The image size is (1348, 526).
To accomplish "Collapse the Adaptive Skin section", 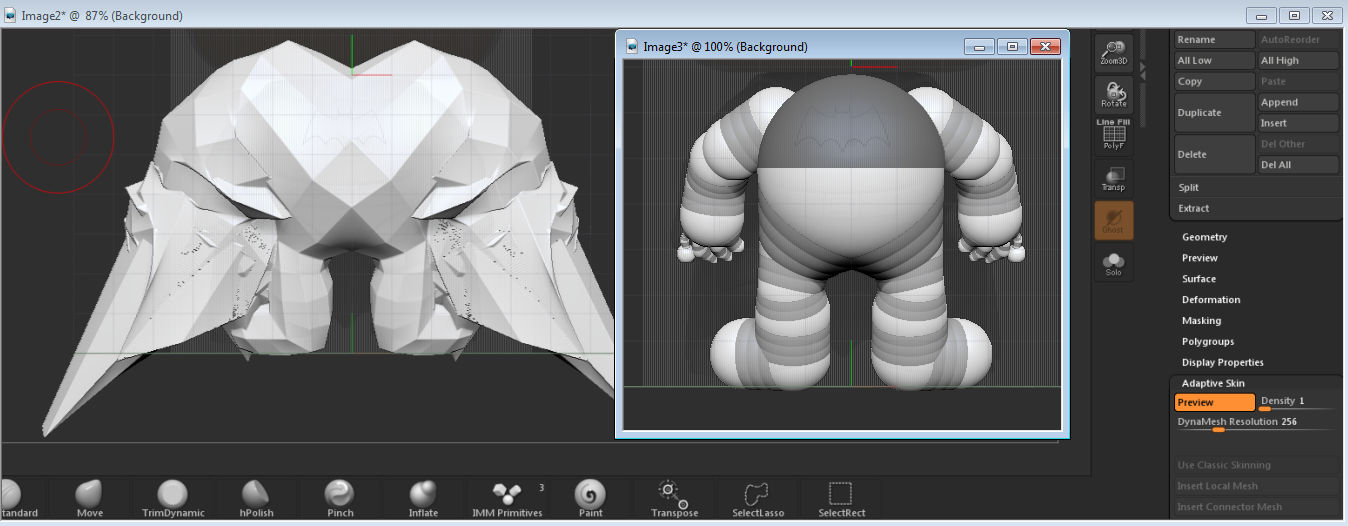I will click(1213, 384).
